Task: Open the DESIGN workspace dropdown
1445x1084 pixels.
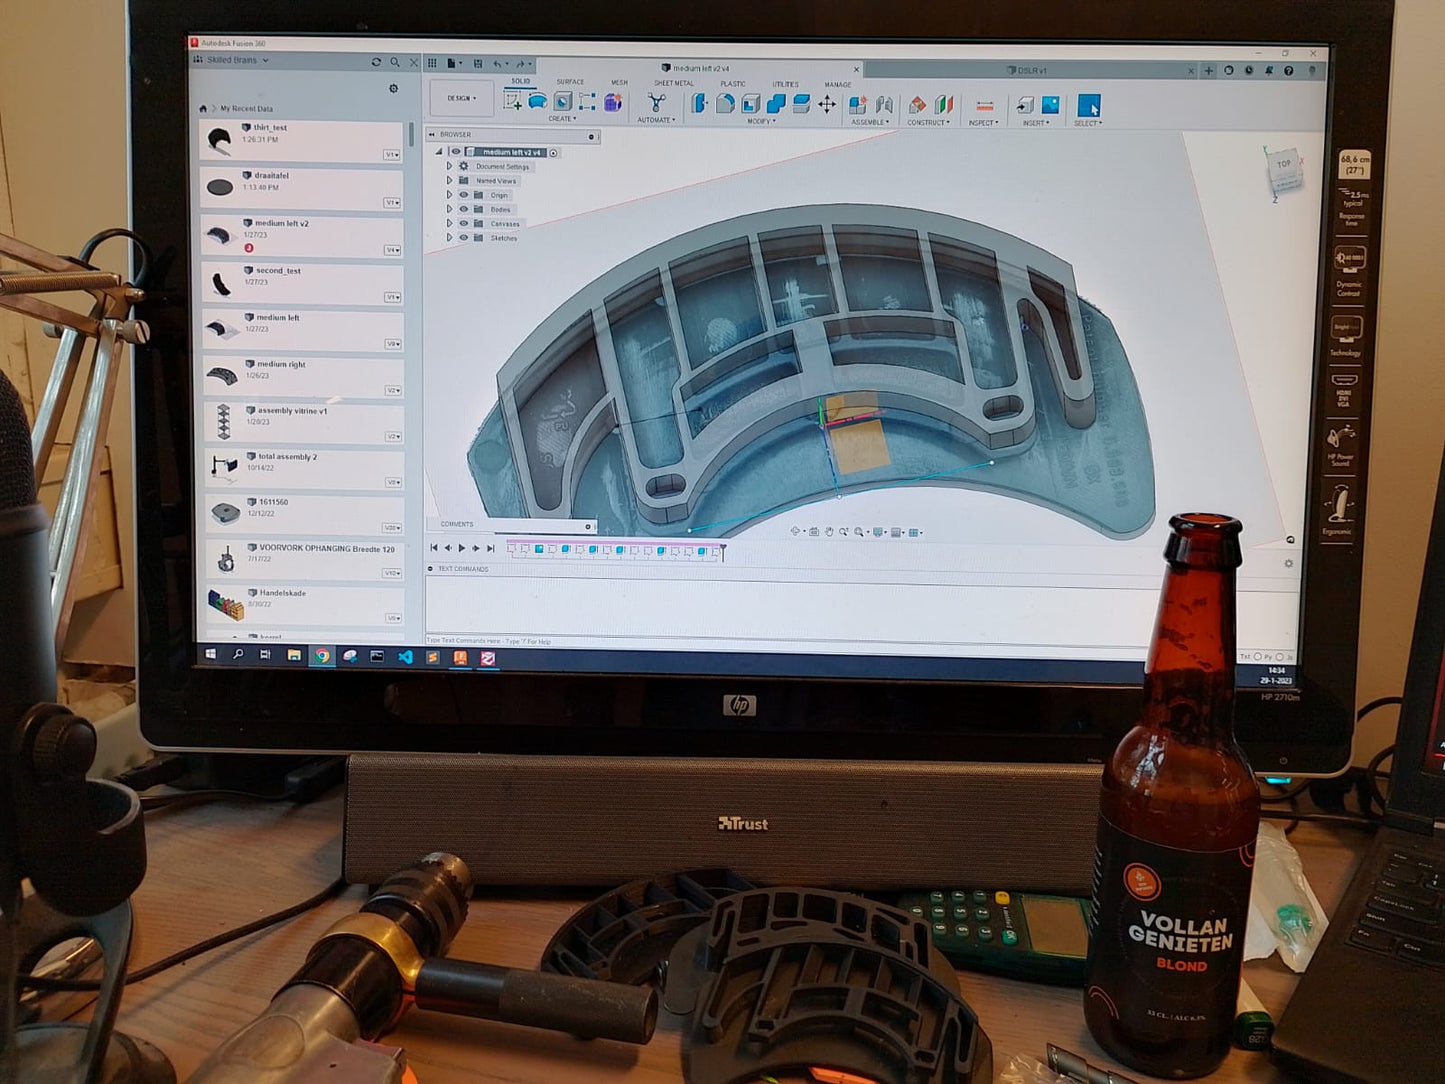Action: 461,98
